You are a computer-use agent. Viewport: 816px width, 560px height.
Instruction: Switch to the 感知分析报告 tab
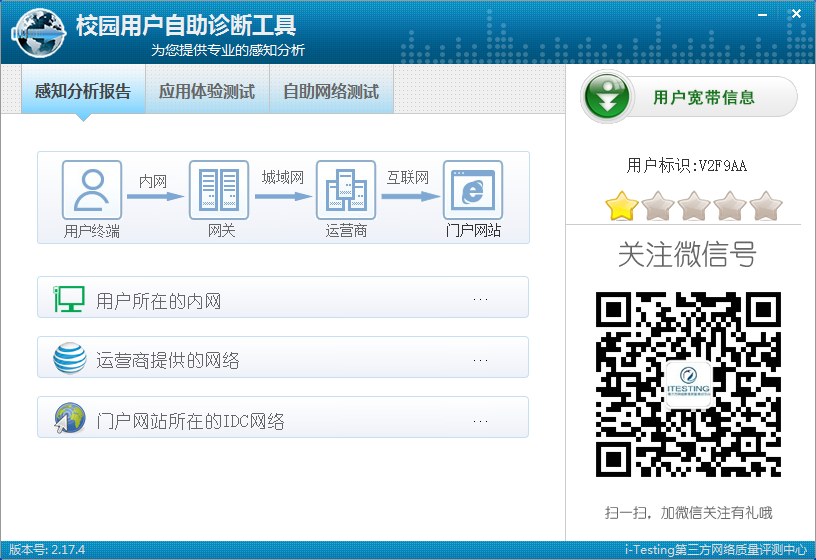coord(83,90)
